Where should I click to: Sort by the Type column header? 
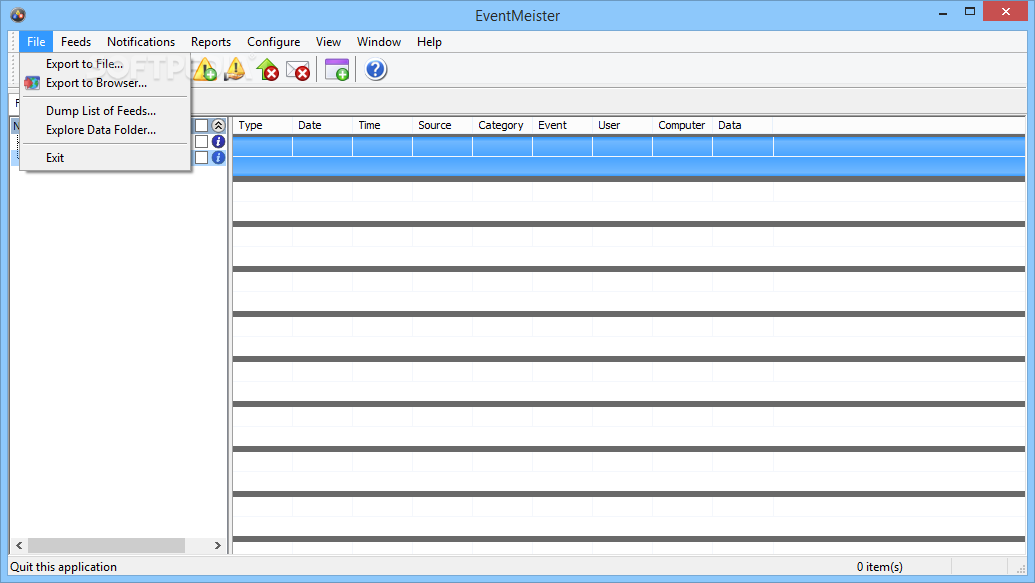coord(262,125)
